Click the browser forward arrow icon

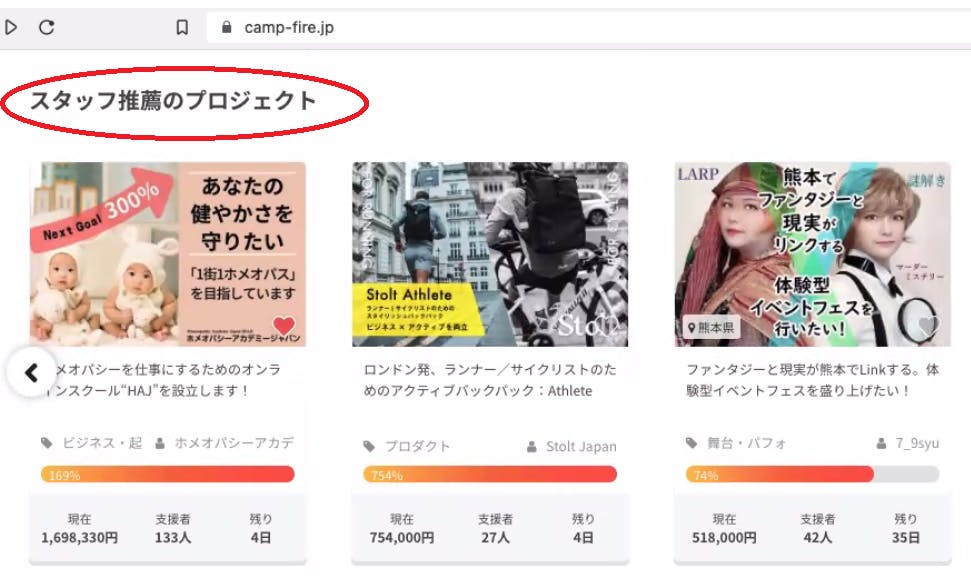pyautogui.click(x=11, y=28)
